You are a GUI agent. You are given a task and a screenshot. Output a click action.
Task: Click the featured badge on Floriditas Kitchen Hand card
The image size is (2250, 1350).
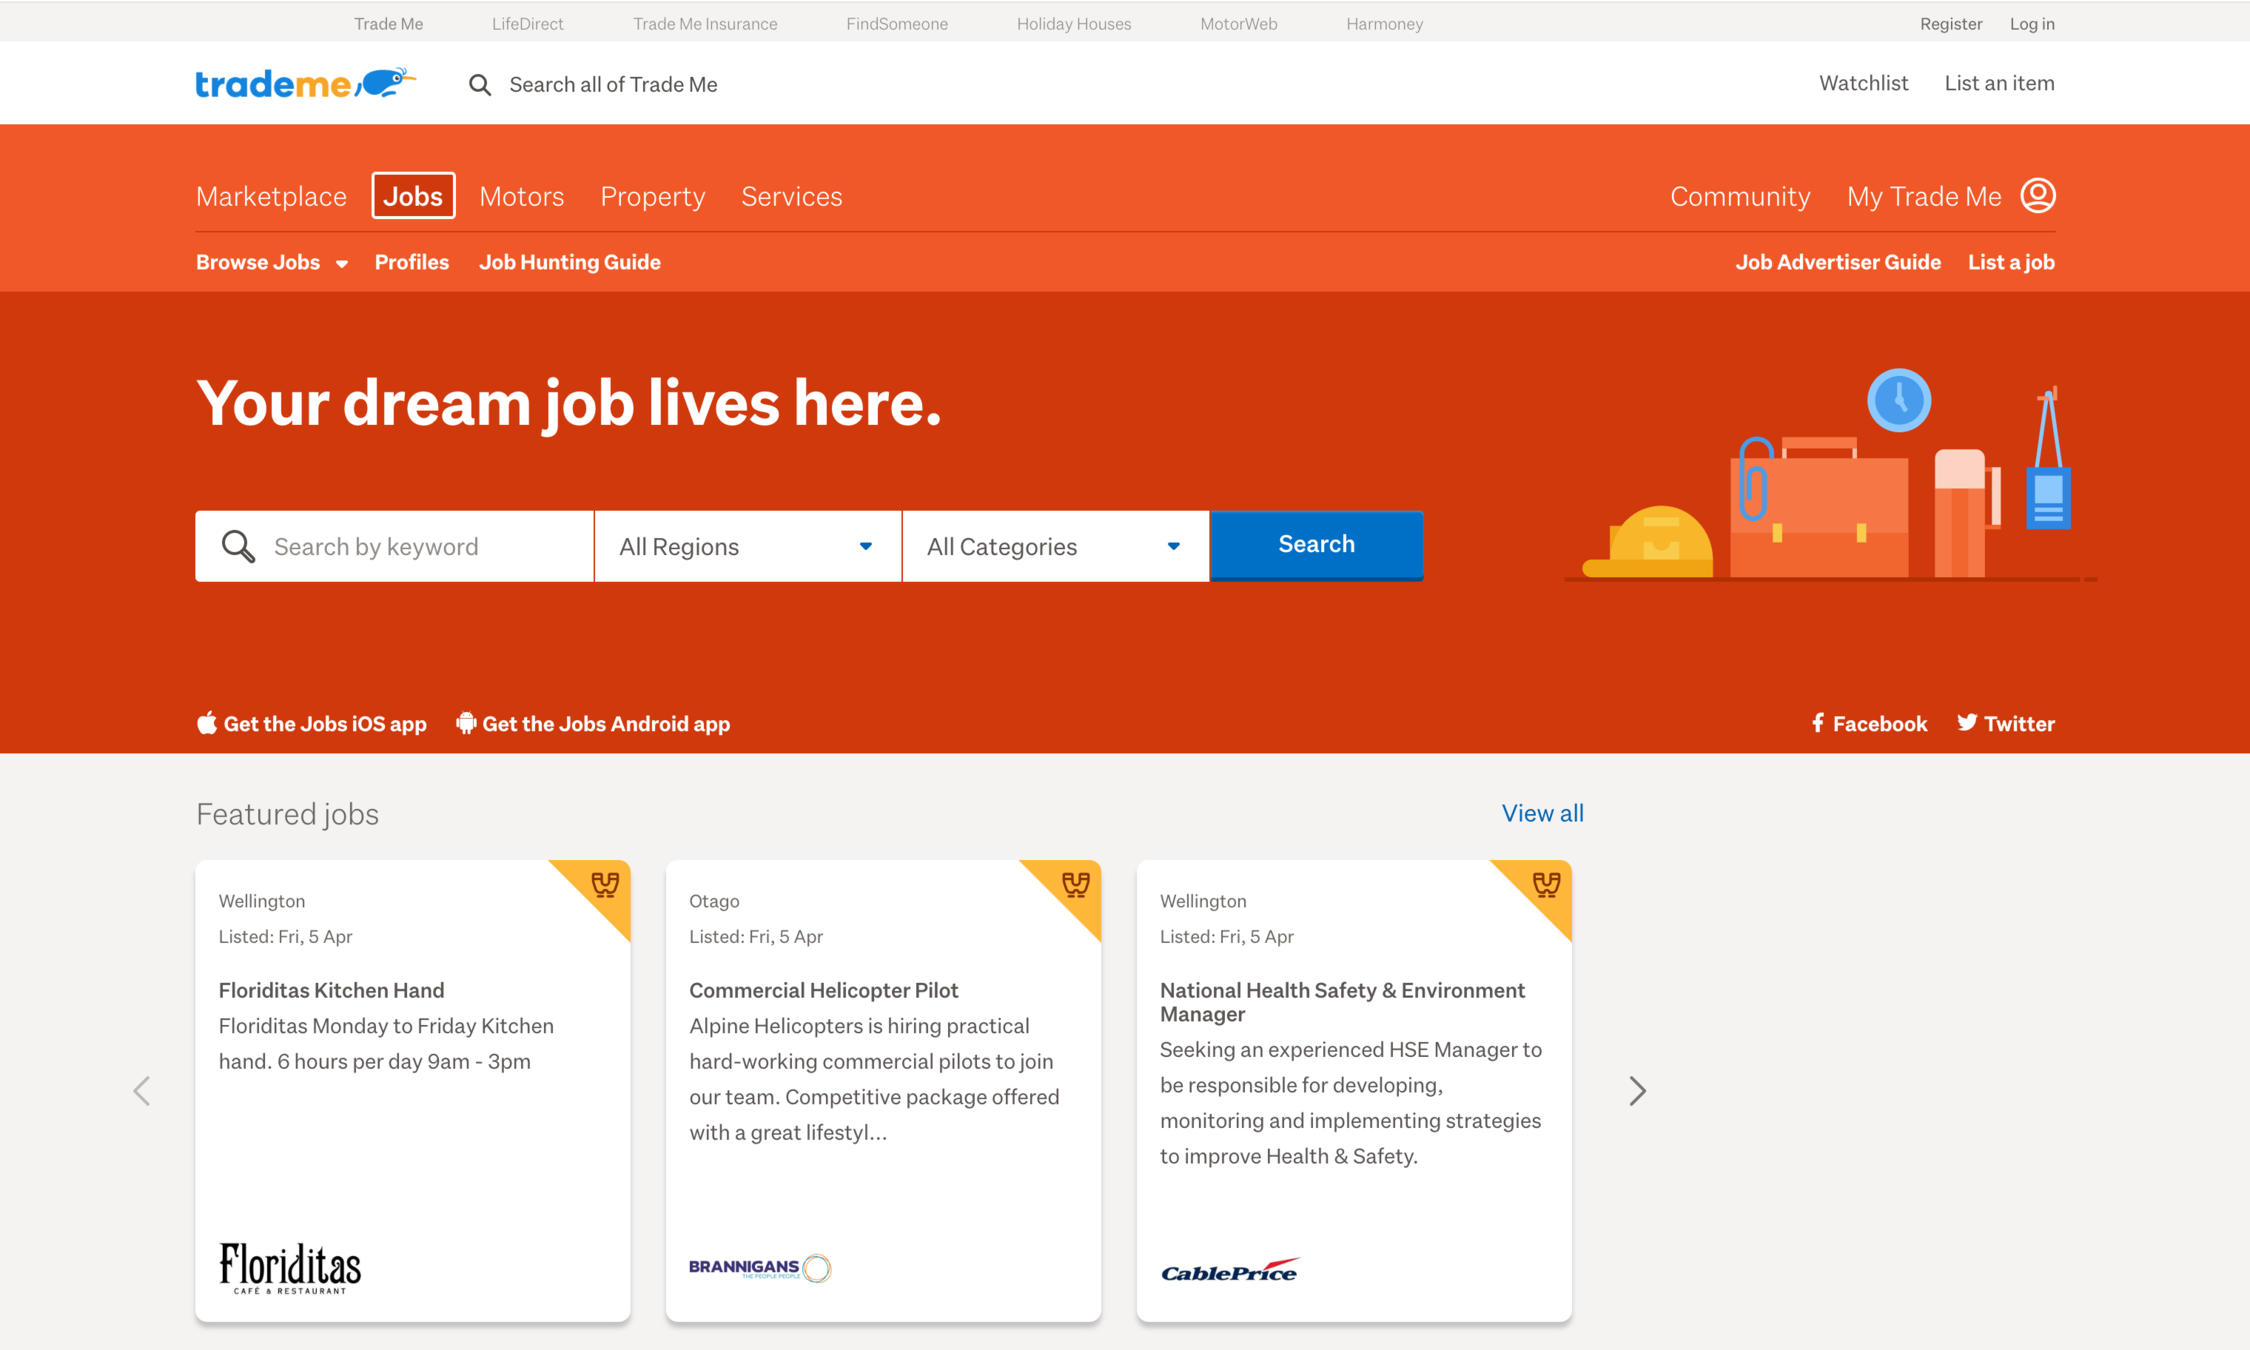(603, 885)
